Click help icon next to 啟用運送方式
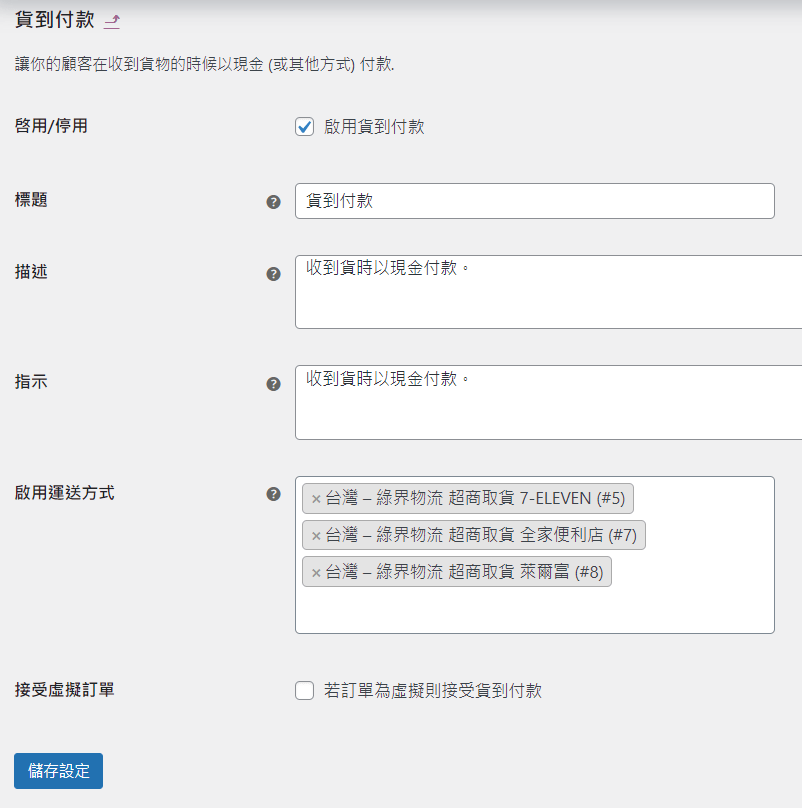 273,495
